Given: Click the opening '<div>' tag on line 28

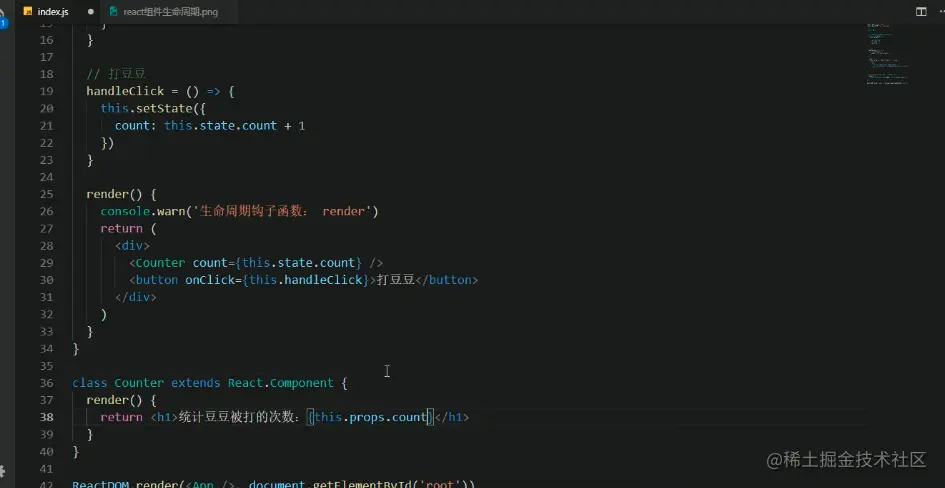Looking at the screenshot, I should click(133, 246).
